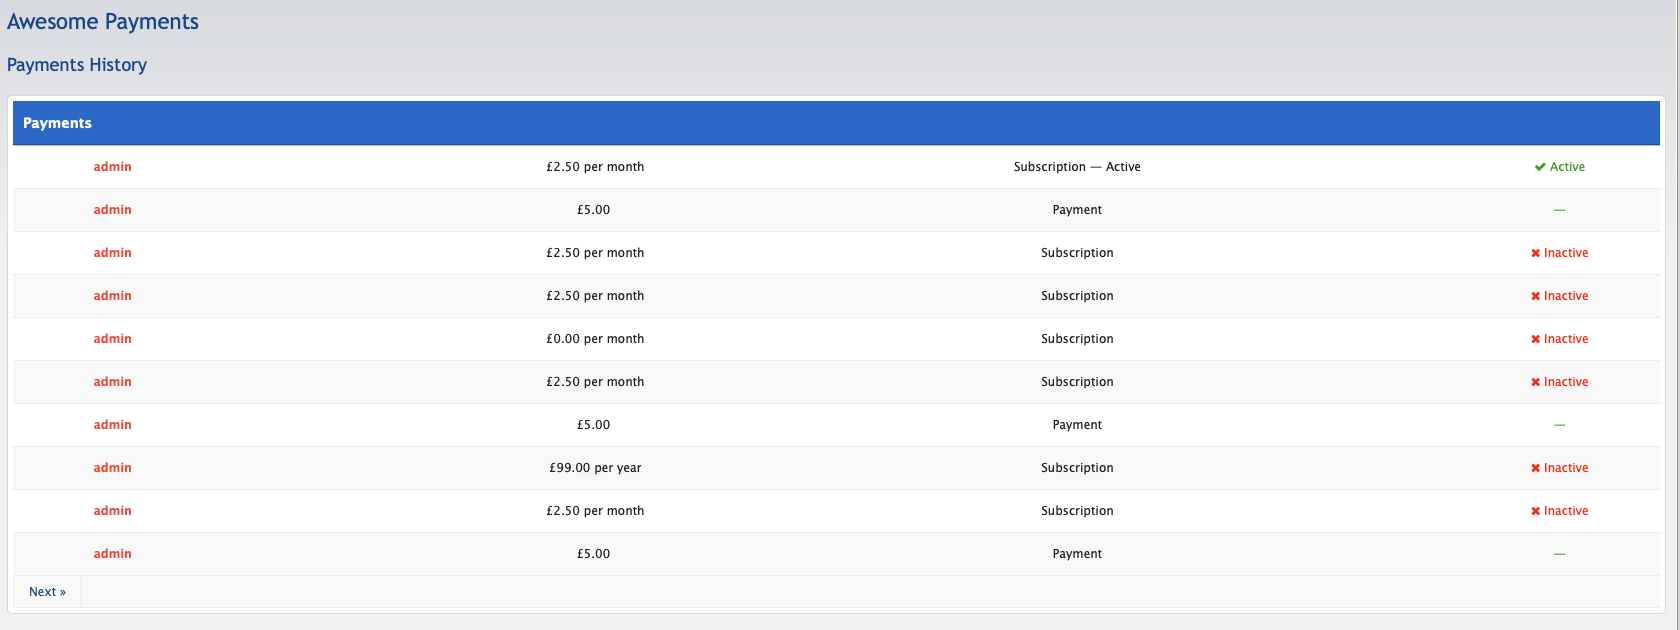Select 'Payment' in the topmost £5.00 row
1680x630 pixels.
tap(1077, 210)
